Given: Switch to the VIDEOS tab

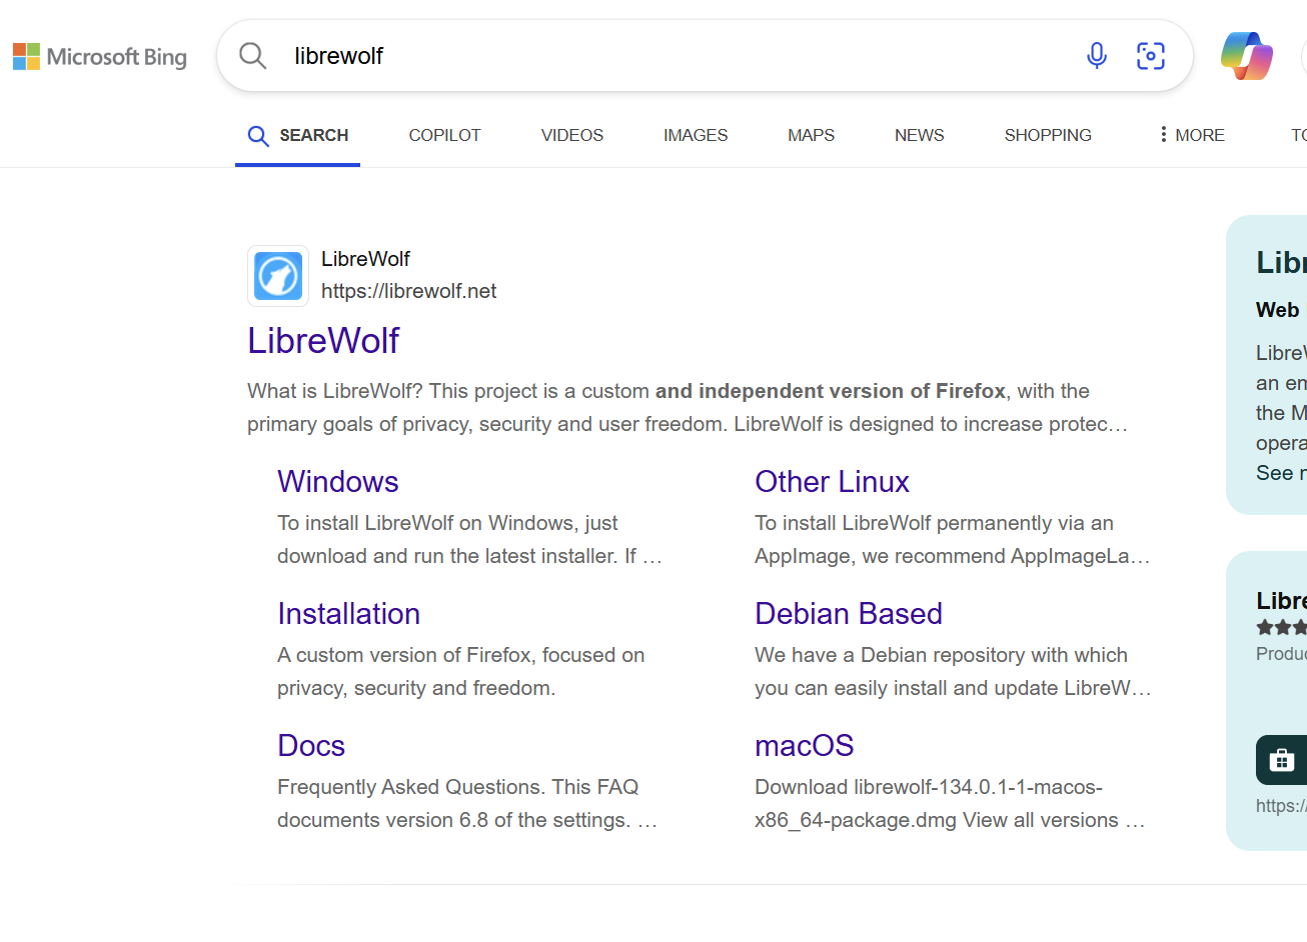Looking at the screenshot, I should (572, 135).
